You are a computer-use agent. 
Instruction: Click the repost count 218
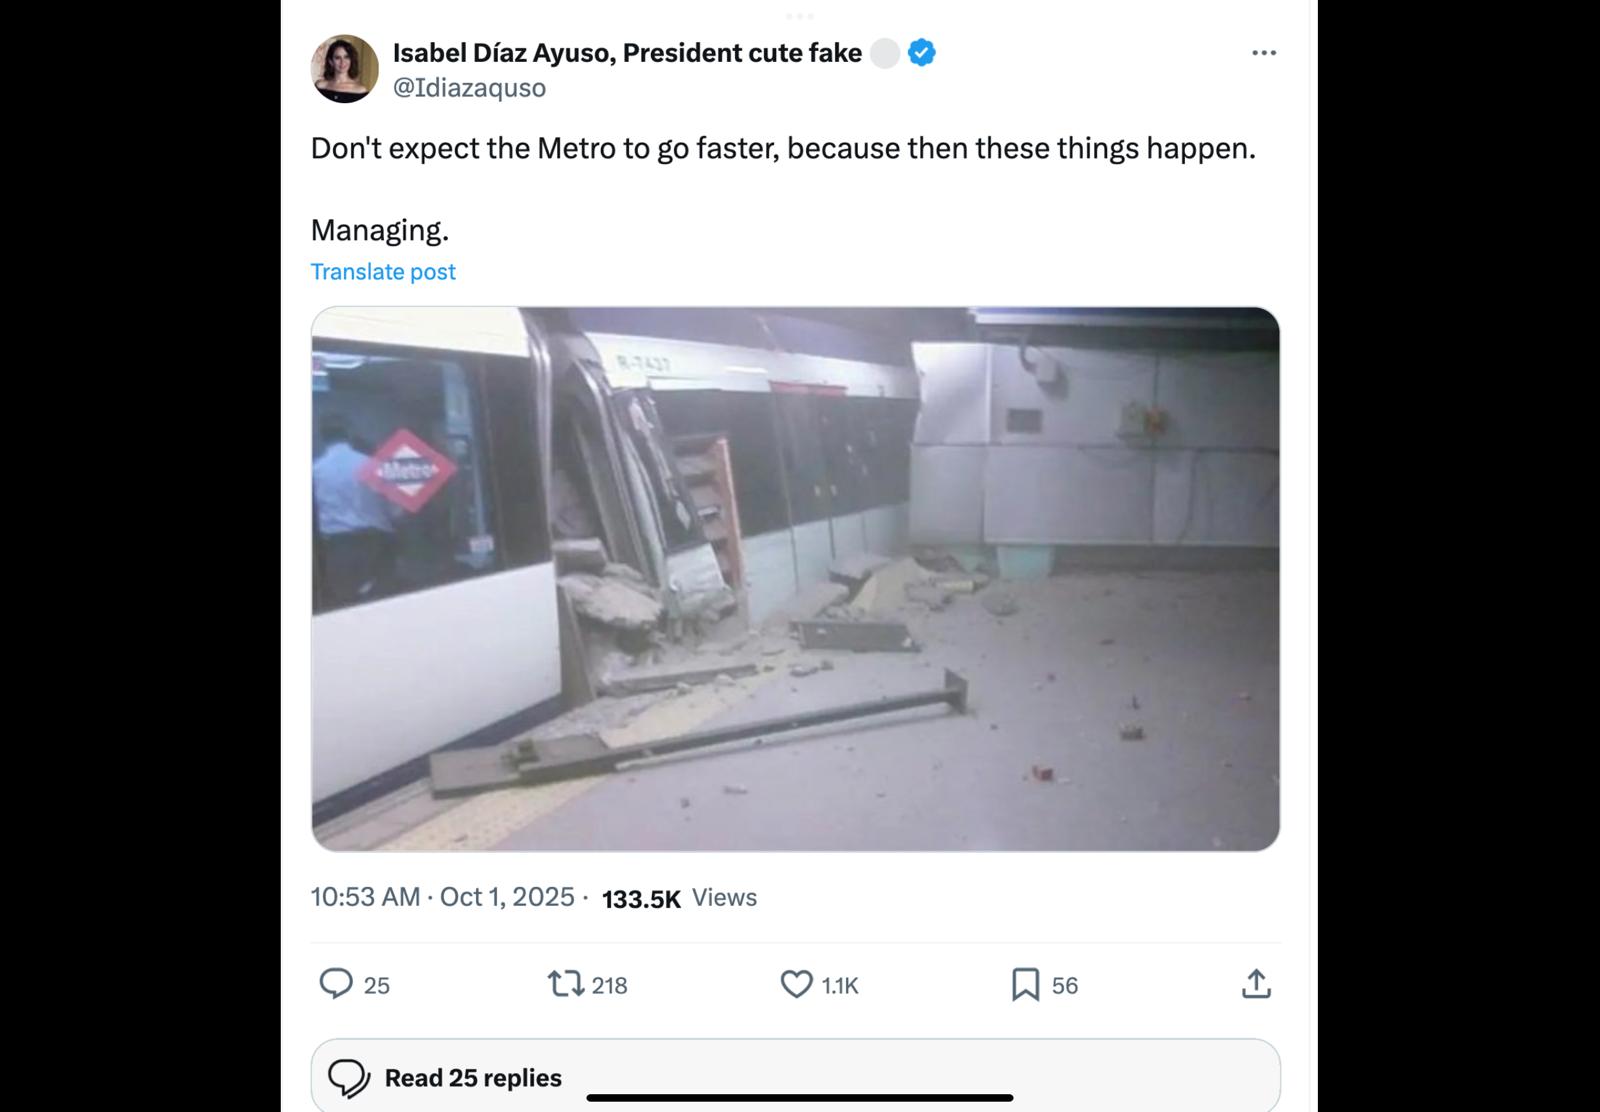(x=609, y=986)
